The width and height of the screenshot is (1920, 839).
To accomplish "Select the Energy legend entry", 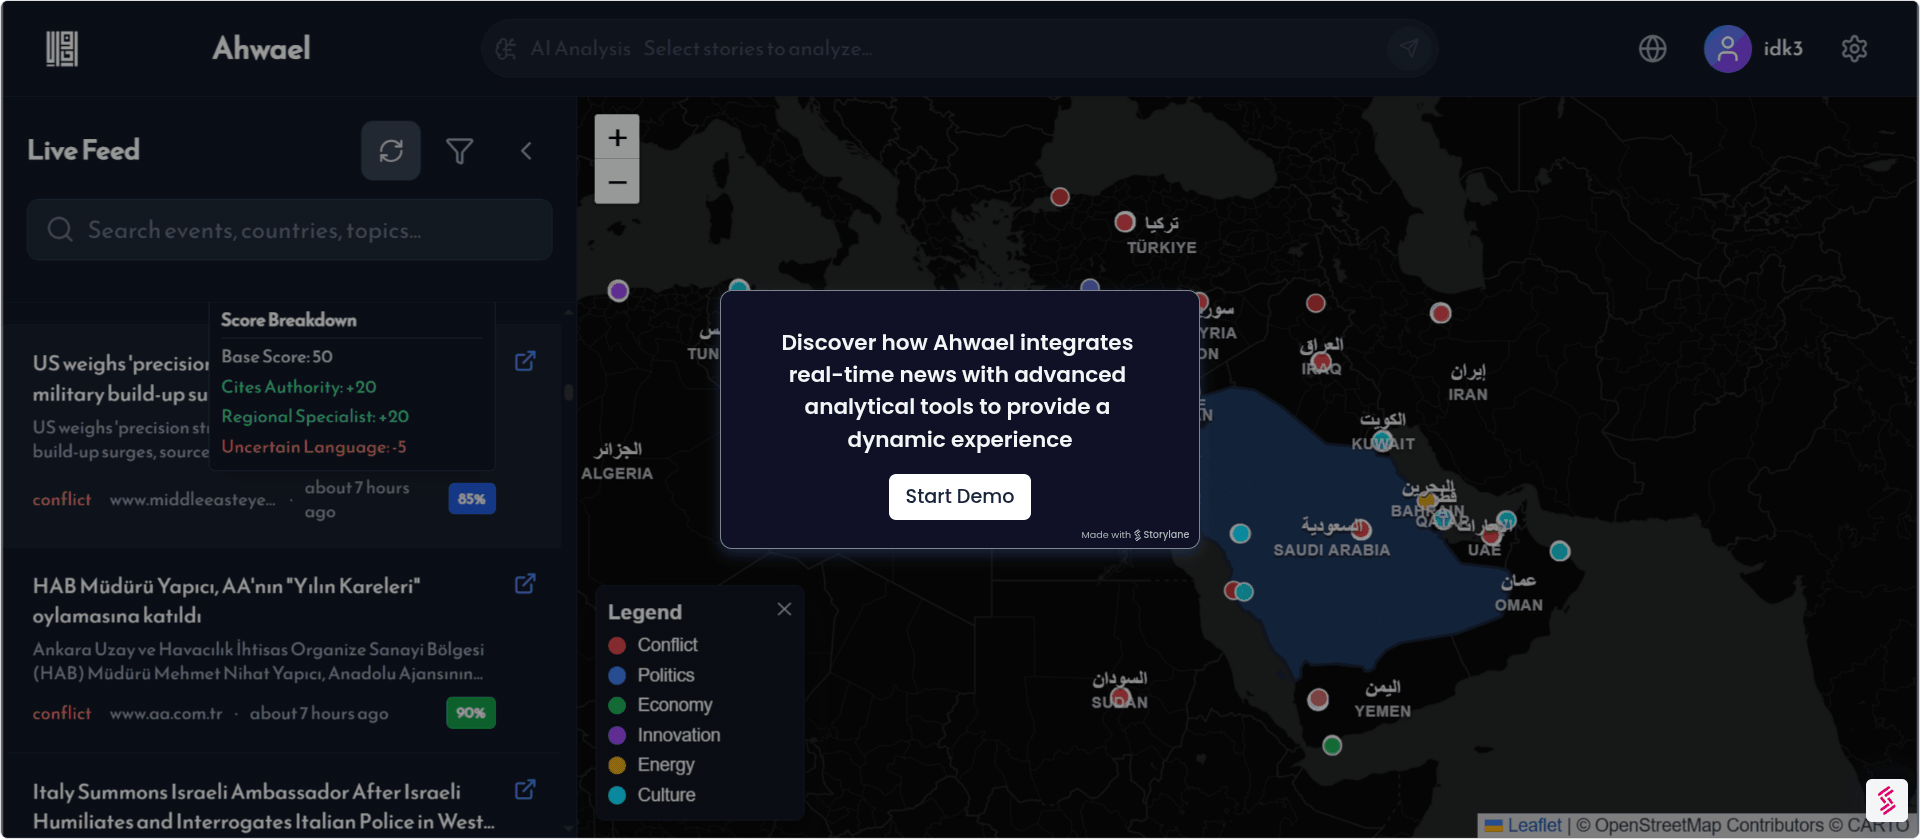I will [x=652, y=765].
